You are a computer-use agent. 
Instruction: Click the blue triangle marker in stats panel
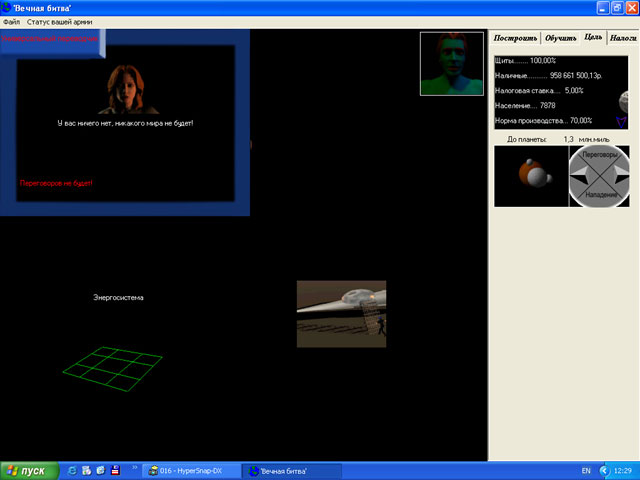(620, 120)
